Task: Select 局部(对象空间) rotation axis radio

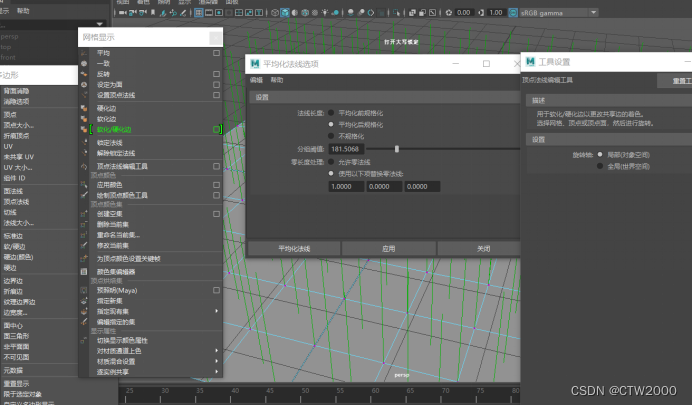Action: (600, 155)
